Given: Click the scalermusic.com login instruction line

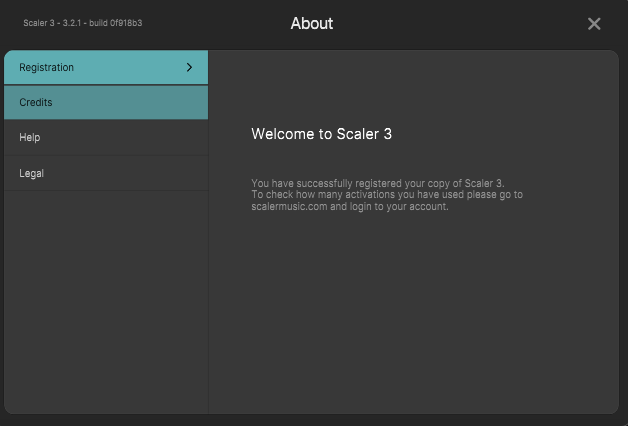Looking at the screenshot, I should [350, 207].
